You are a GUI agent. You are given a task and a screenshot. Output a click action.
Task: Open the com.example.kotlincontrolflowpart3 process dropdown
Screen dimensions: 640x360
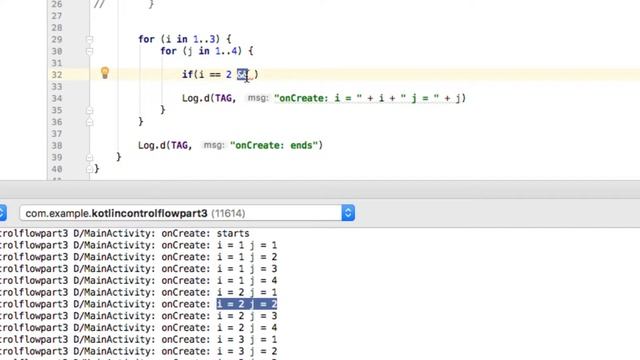point(187,213)
